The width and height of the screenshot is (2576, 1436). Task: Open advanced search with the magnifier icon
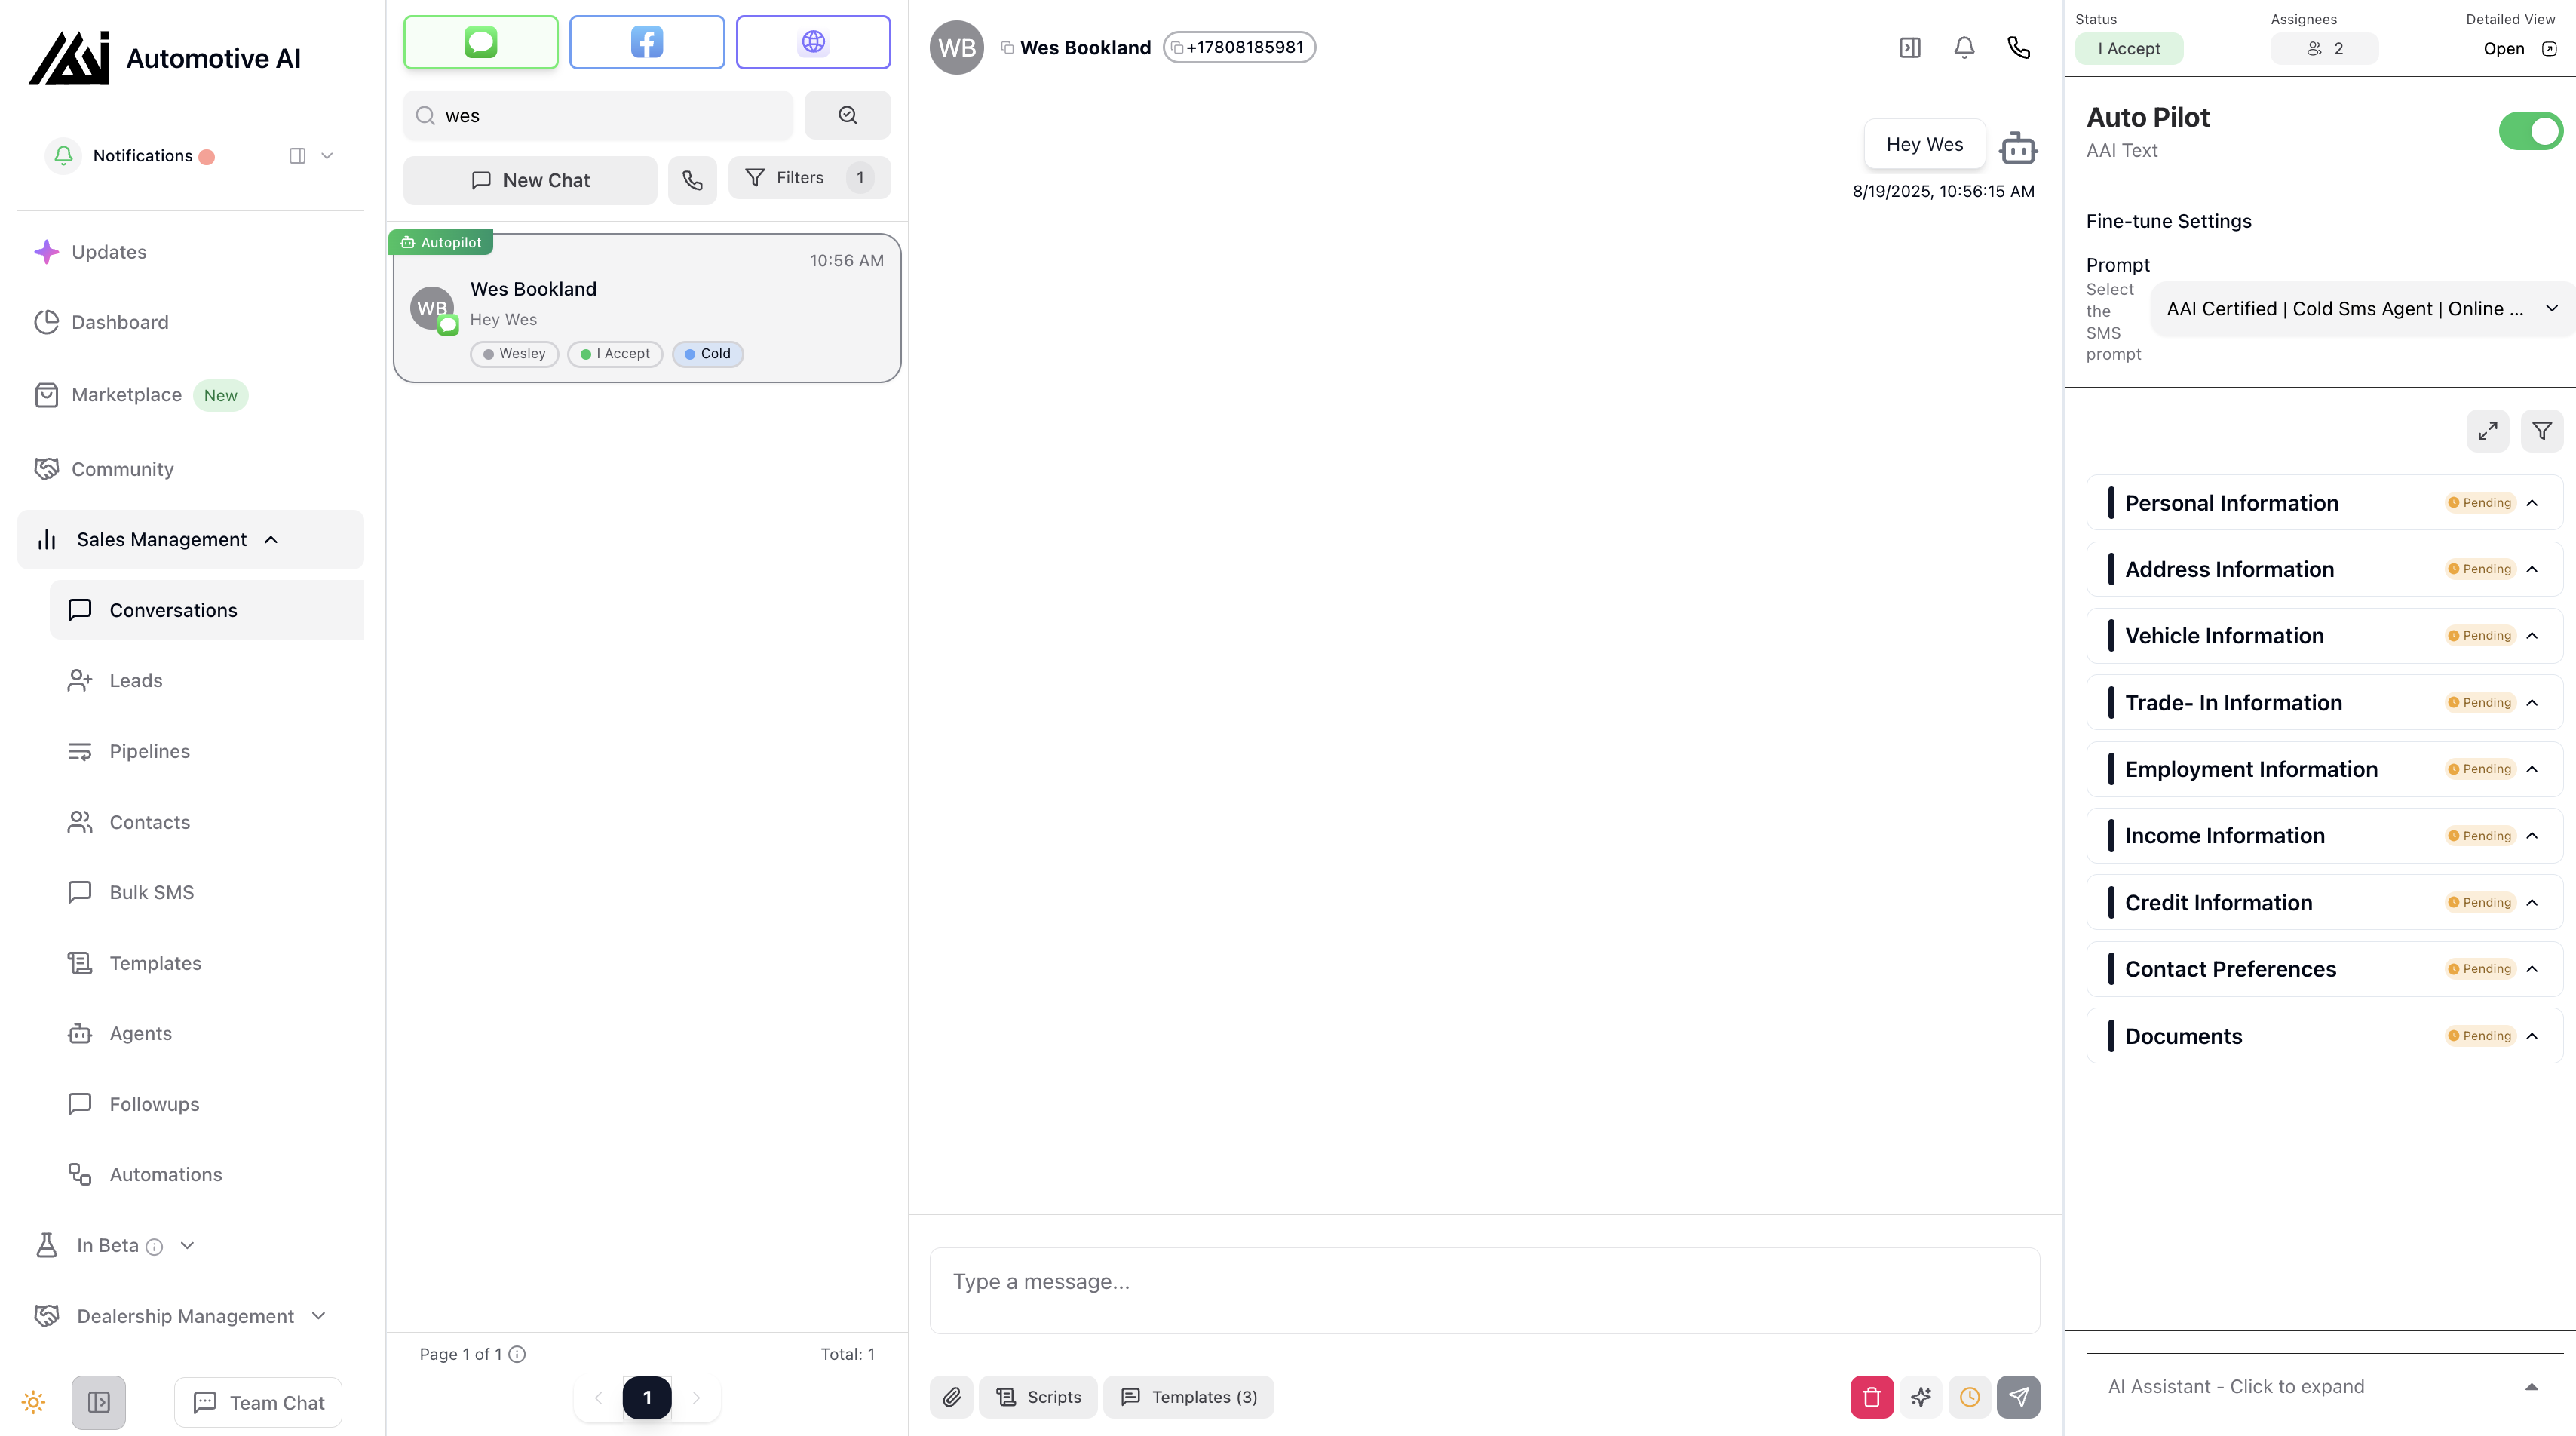point(847,114)
